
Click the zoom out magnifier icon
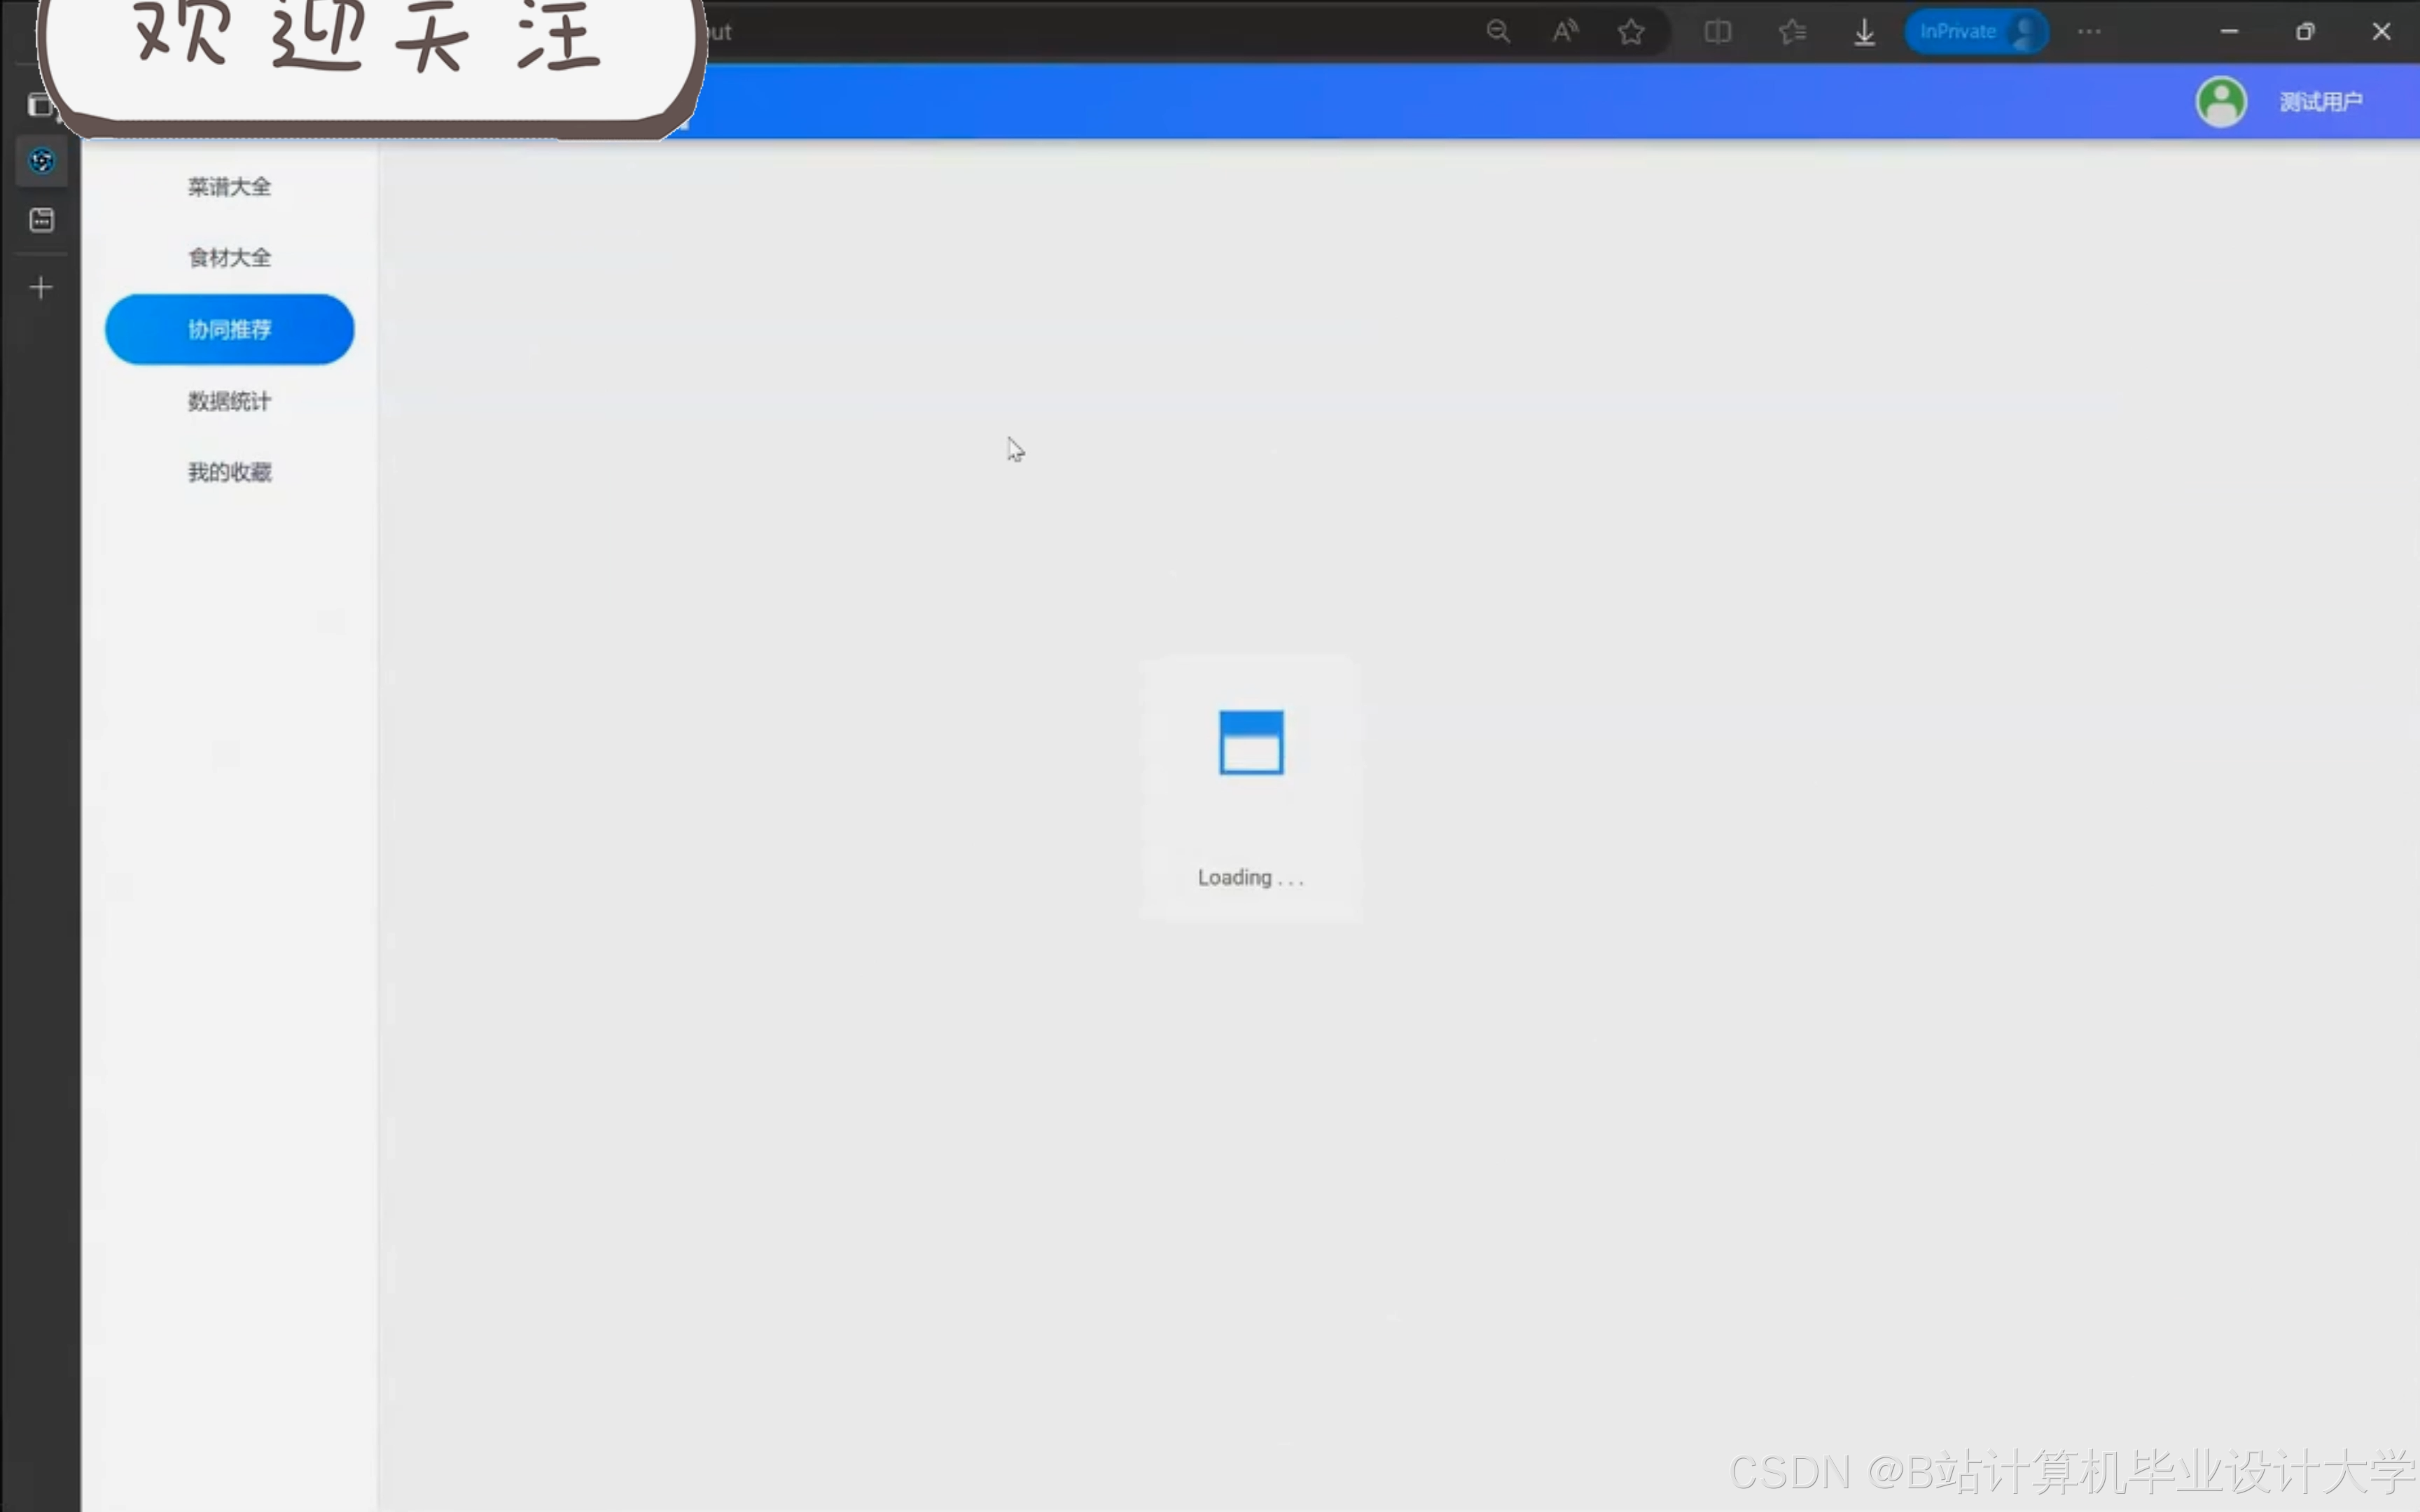point(1497,32)
